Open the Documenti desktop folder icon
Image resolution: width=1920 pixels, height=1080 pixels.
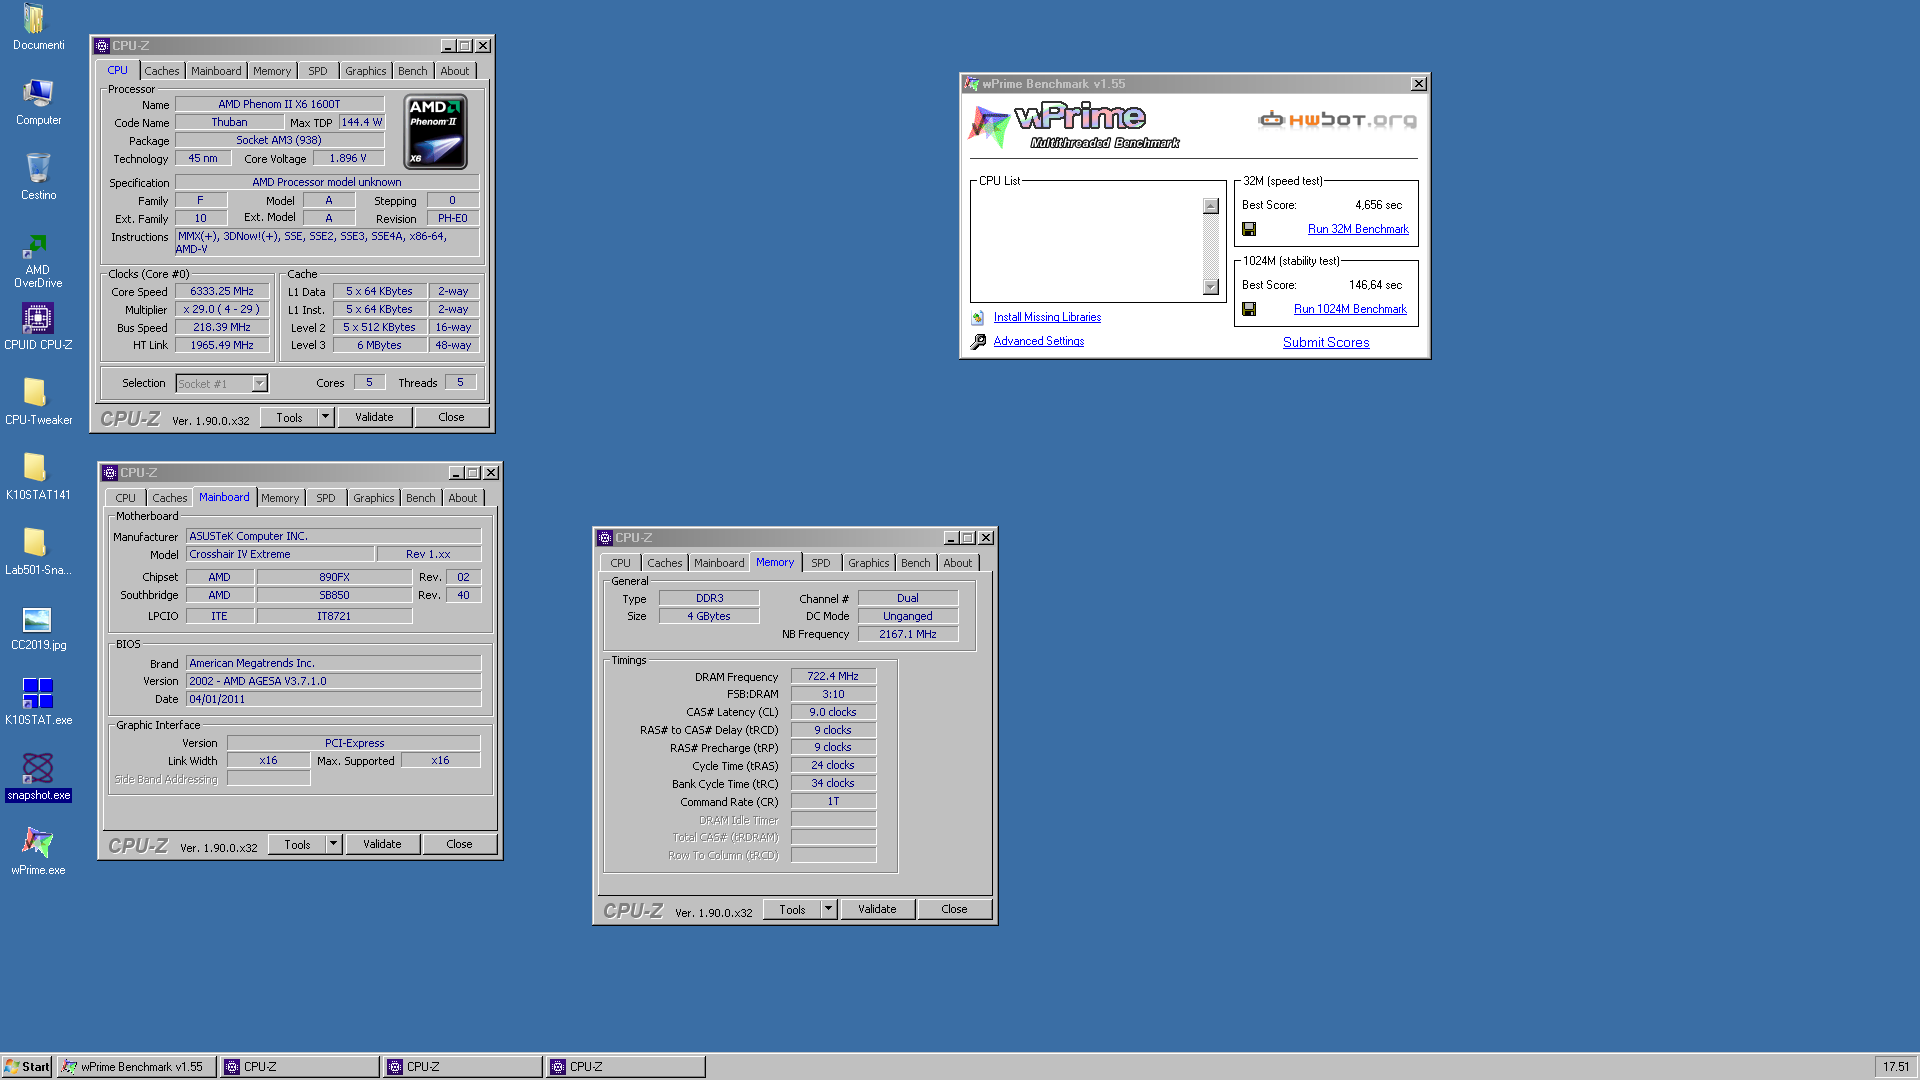[37, 27]
